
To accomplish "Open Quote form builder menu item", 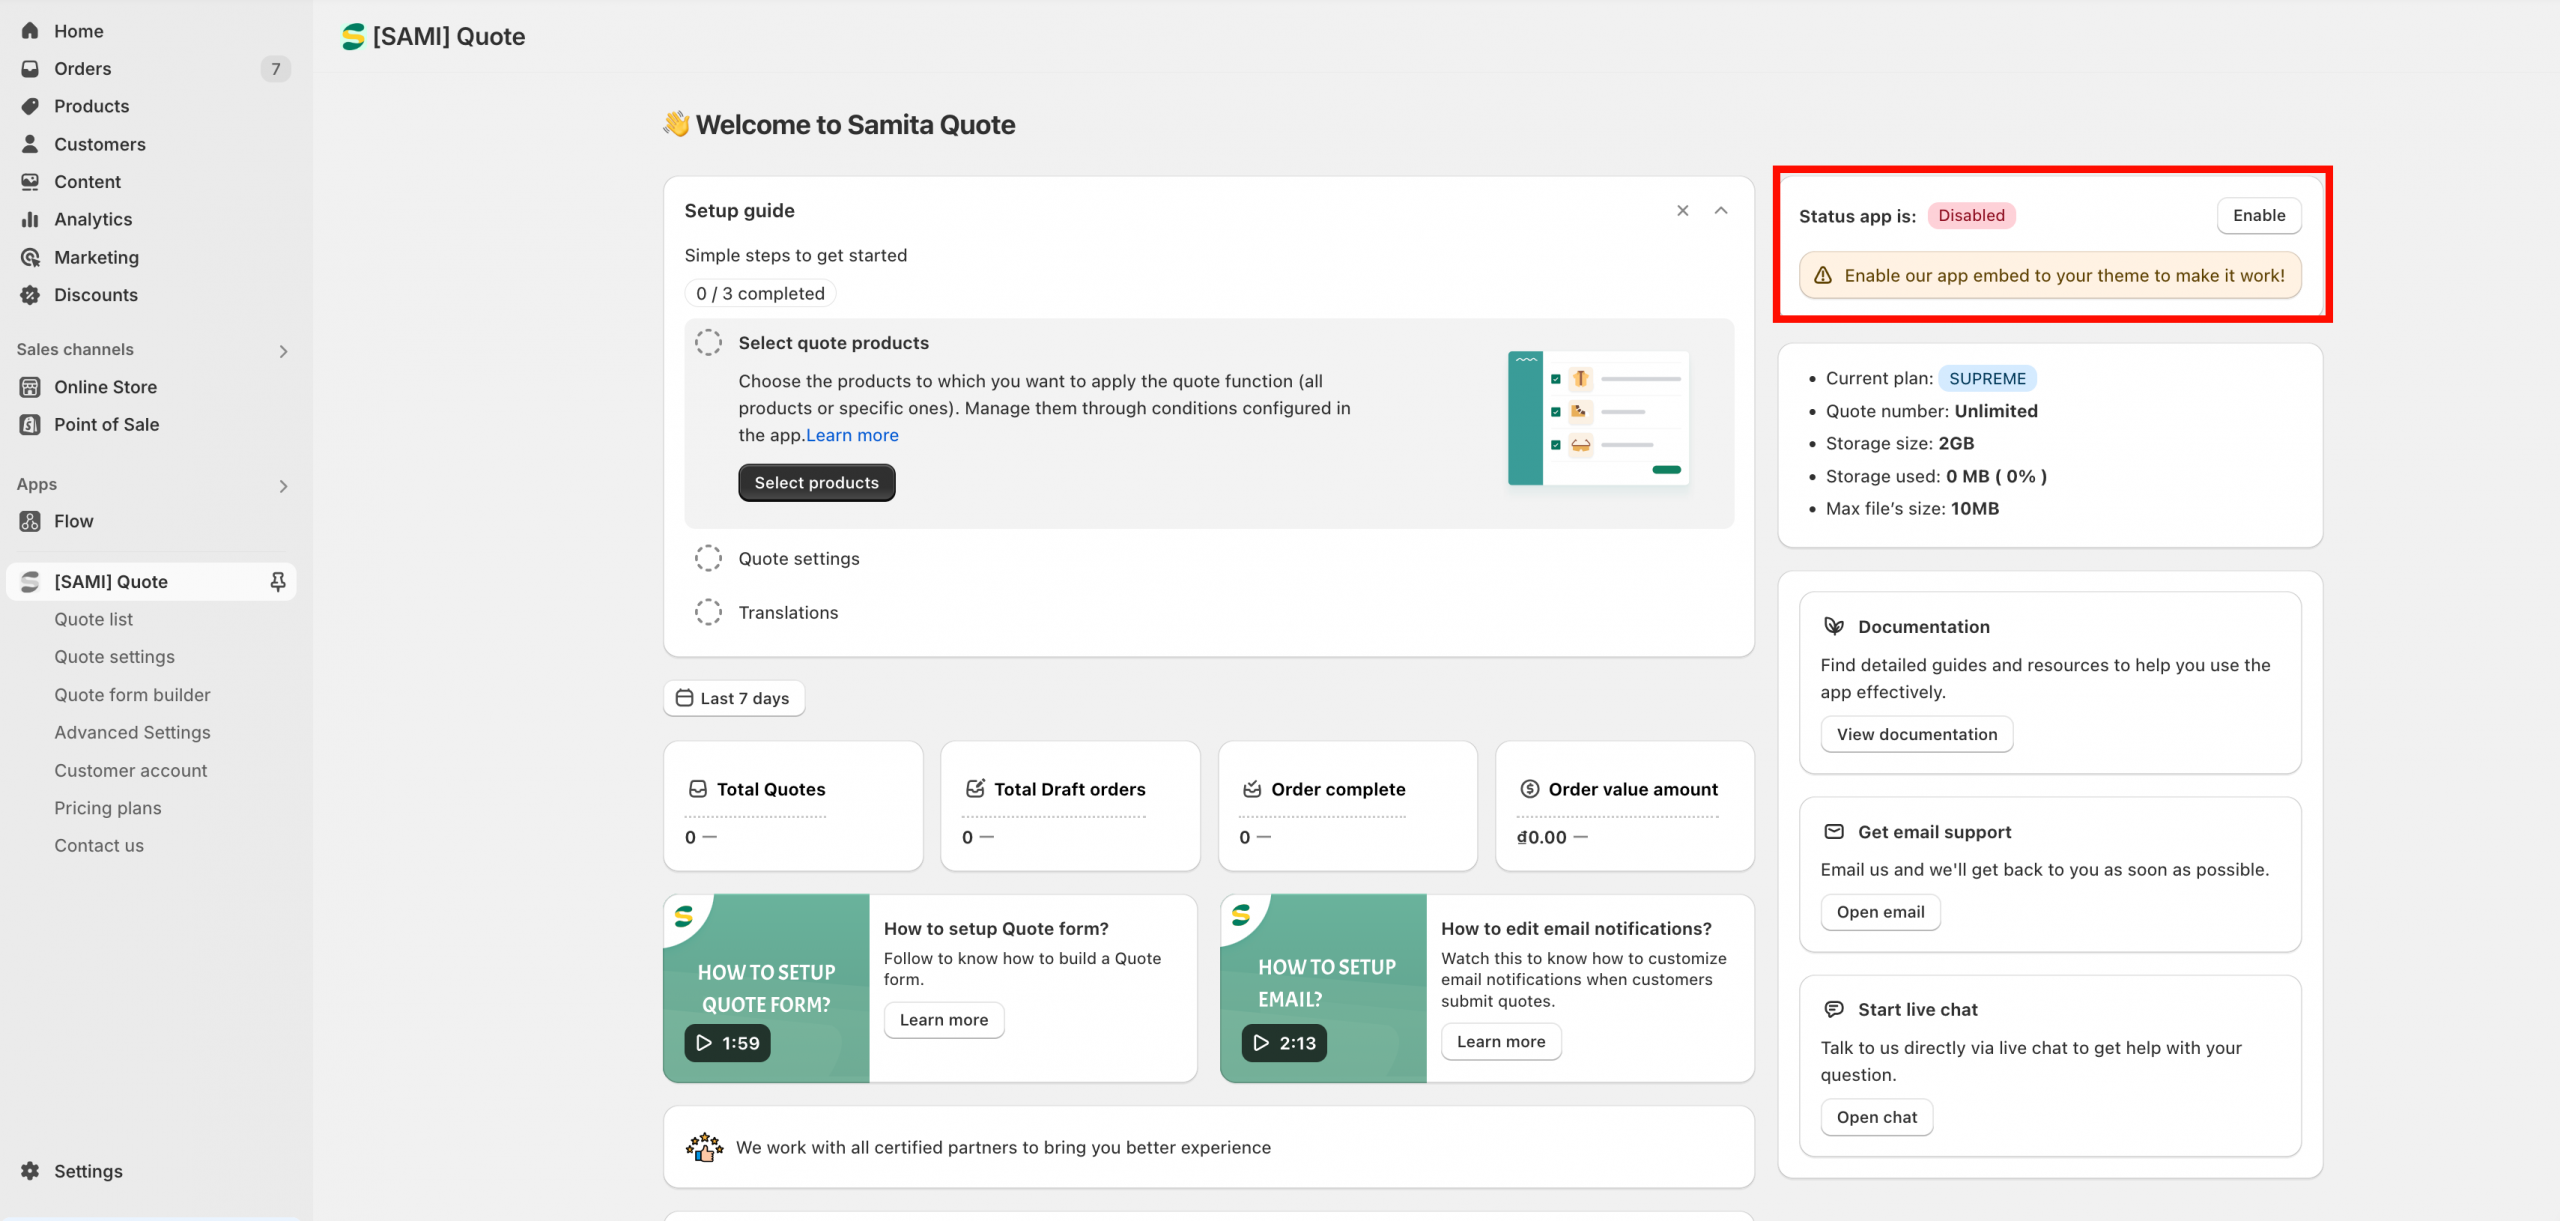I will click(132, 695).
